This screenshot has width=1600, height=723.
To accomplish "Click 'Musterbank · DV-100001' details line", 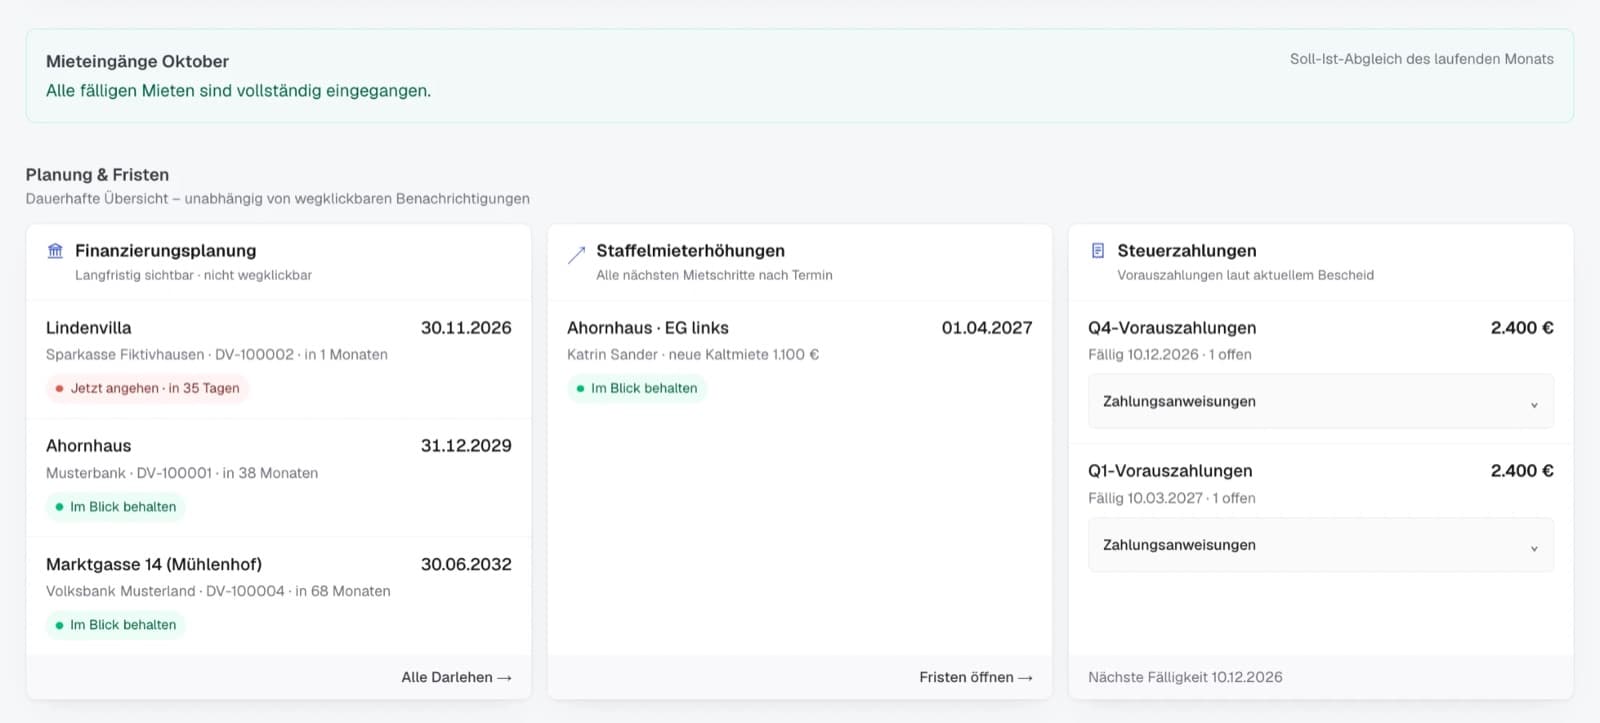I will tap(182, 473).
